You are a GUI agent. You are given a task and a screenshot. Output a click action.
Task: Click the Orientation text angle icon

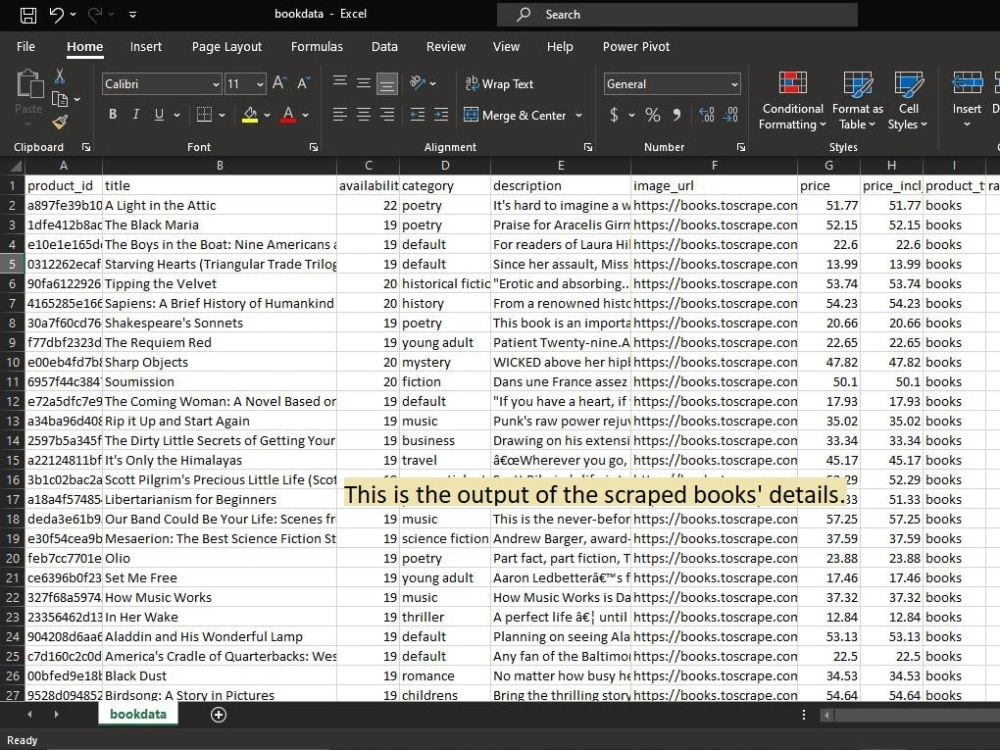tap(418, 82)
